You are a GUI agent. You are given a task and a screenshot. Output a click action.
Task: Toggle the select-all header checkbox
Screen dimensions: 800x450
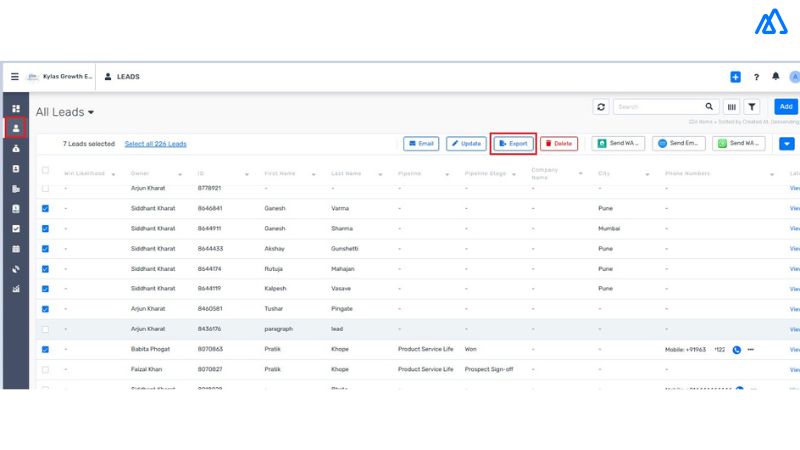click(x=45, y=170)
